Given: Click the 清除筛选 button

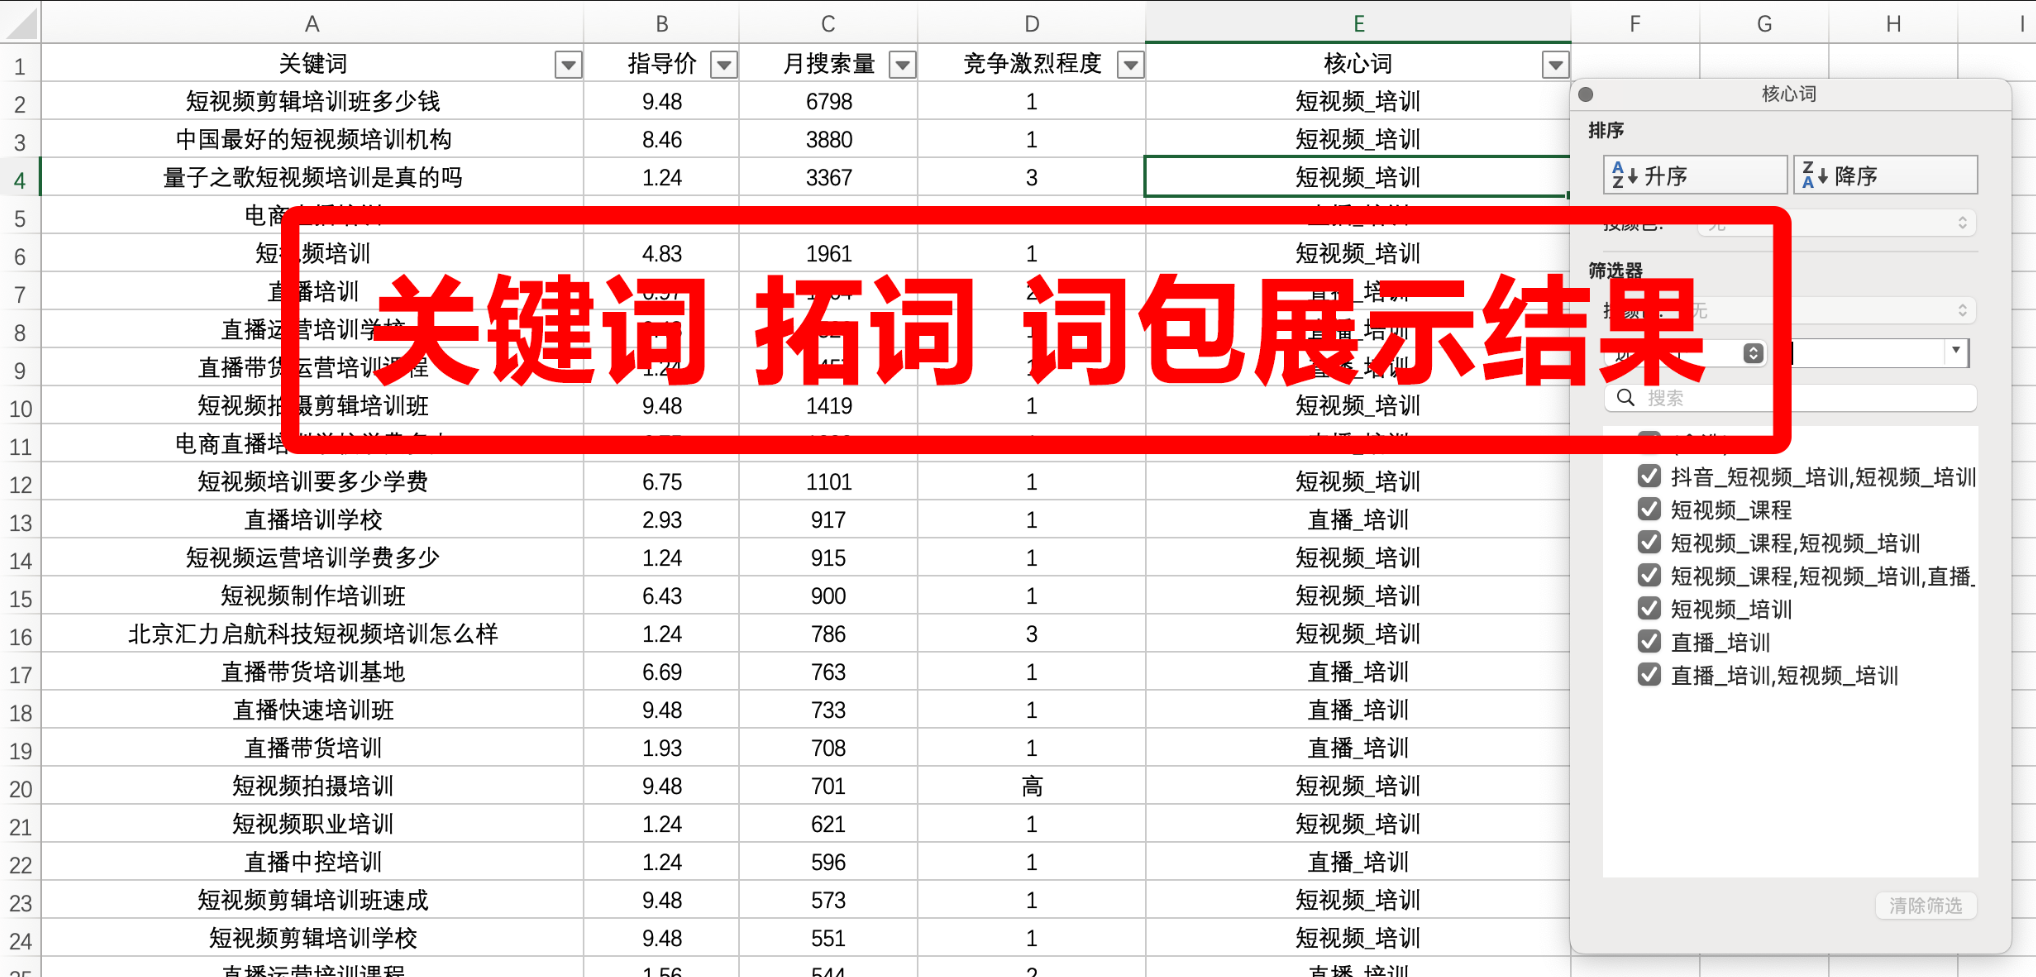Looking at the screenshot, I should point(1925,905).
